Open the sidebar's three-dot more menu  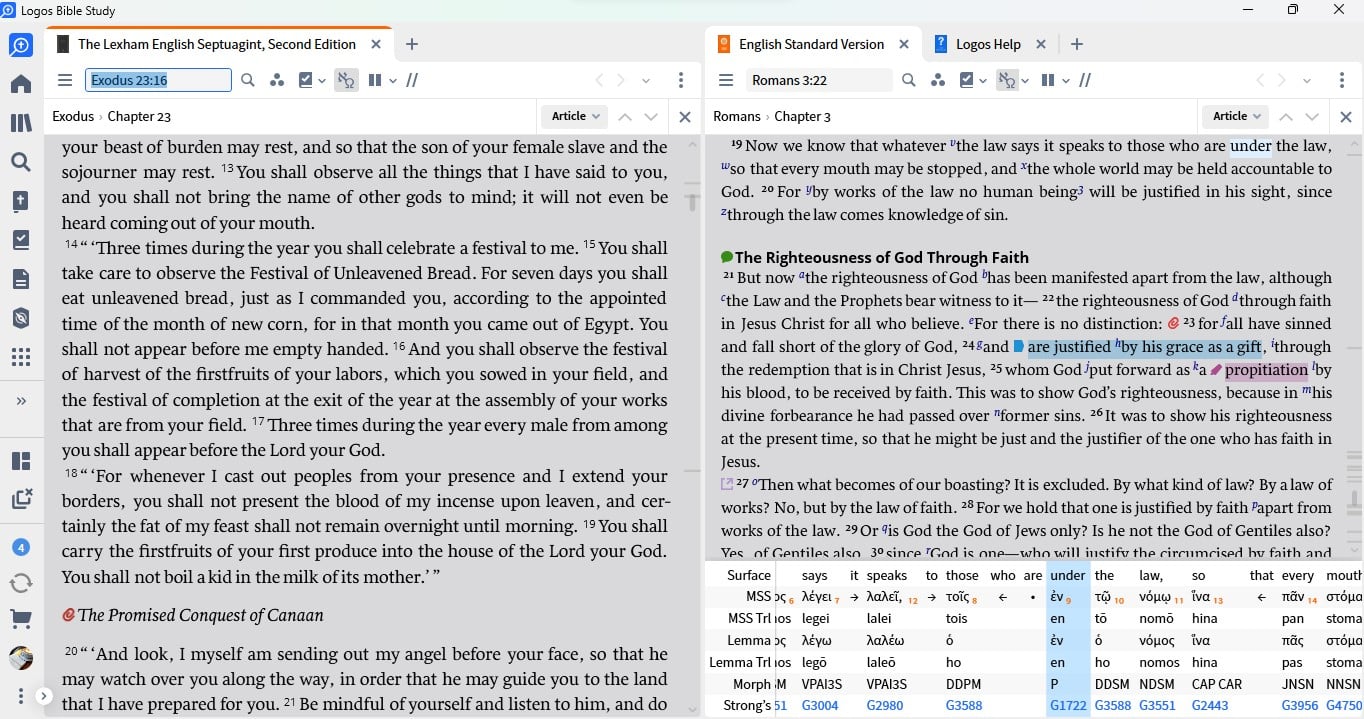(21, 695)
